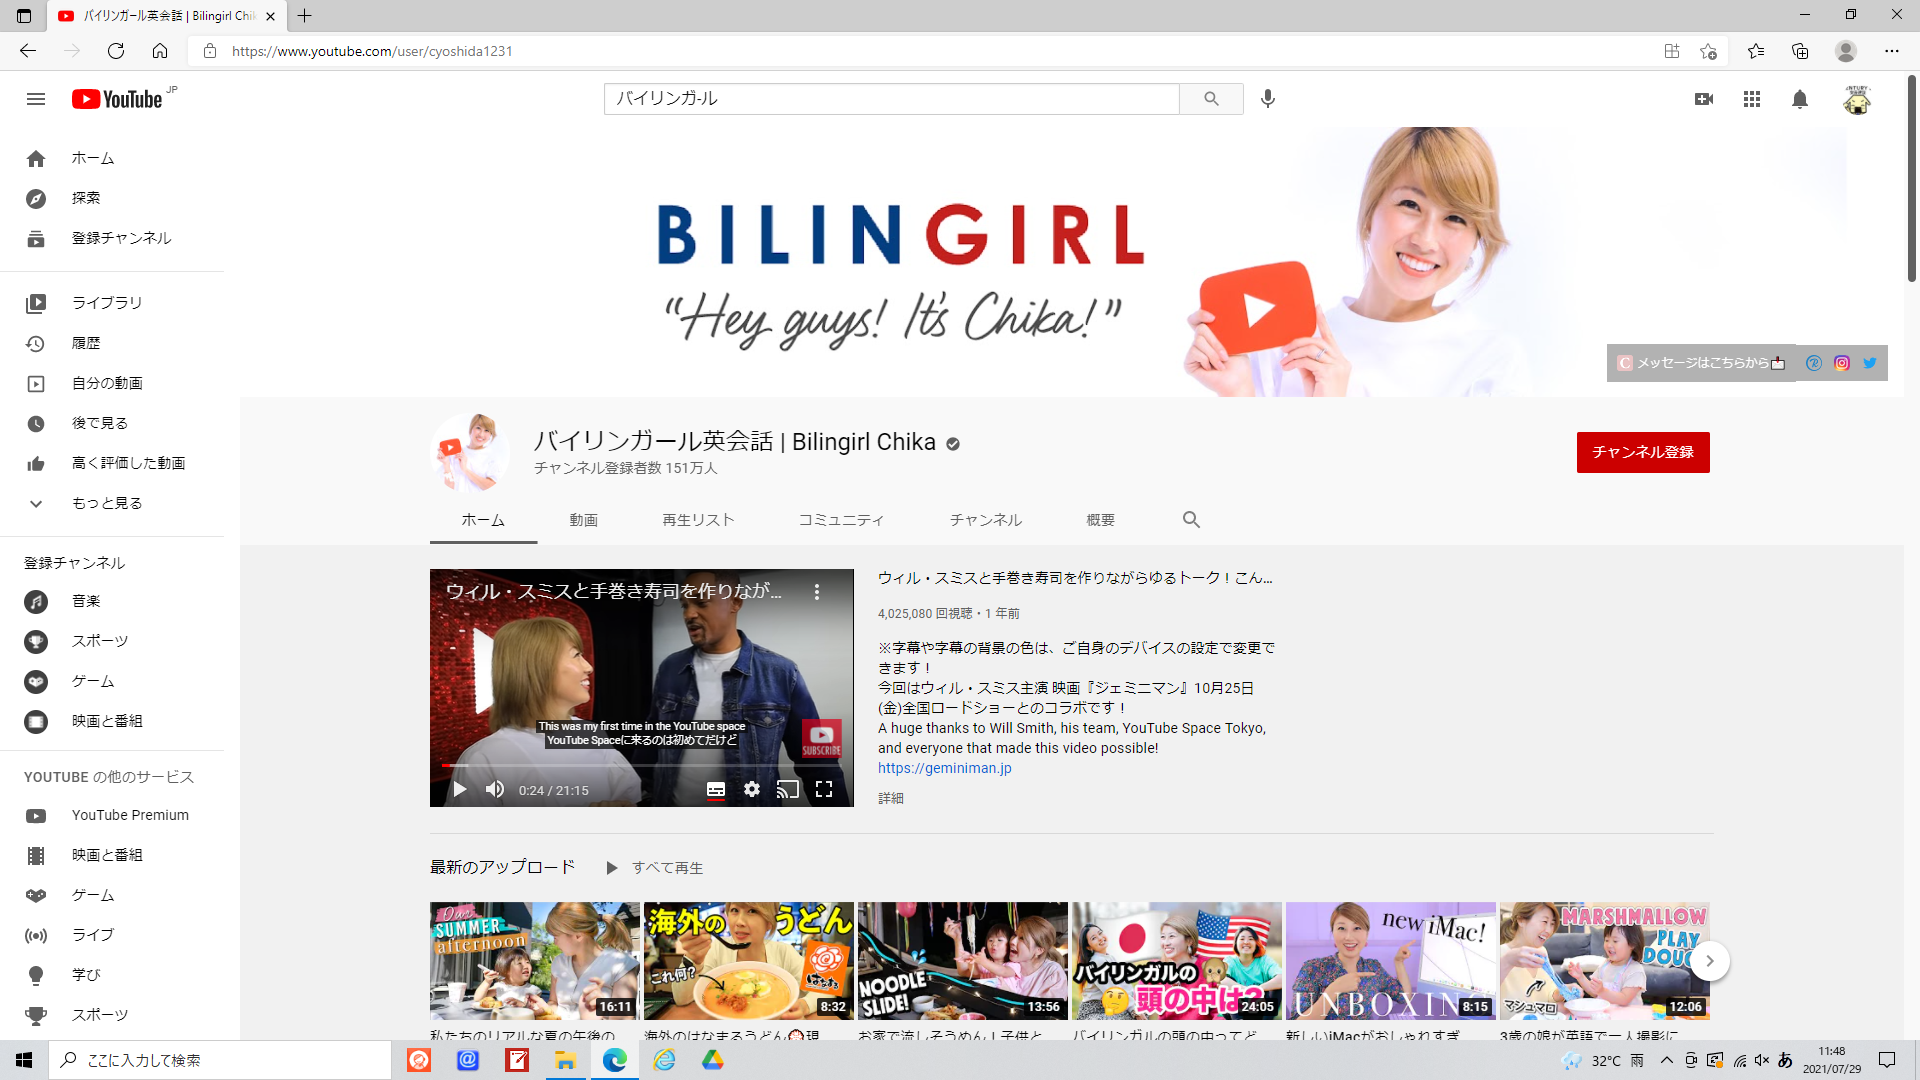Select the 動画 channel tab

(584, 520)
